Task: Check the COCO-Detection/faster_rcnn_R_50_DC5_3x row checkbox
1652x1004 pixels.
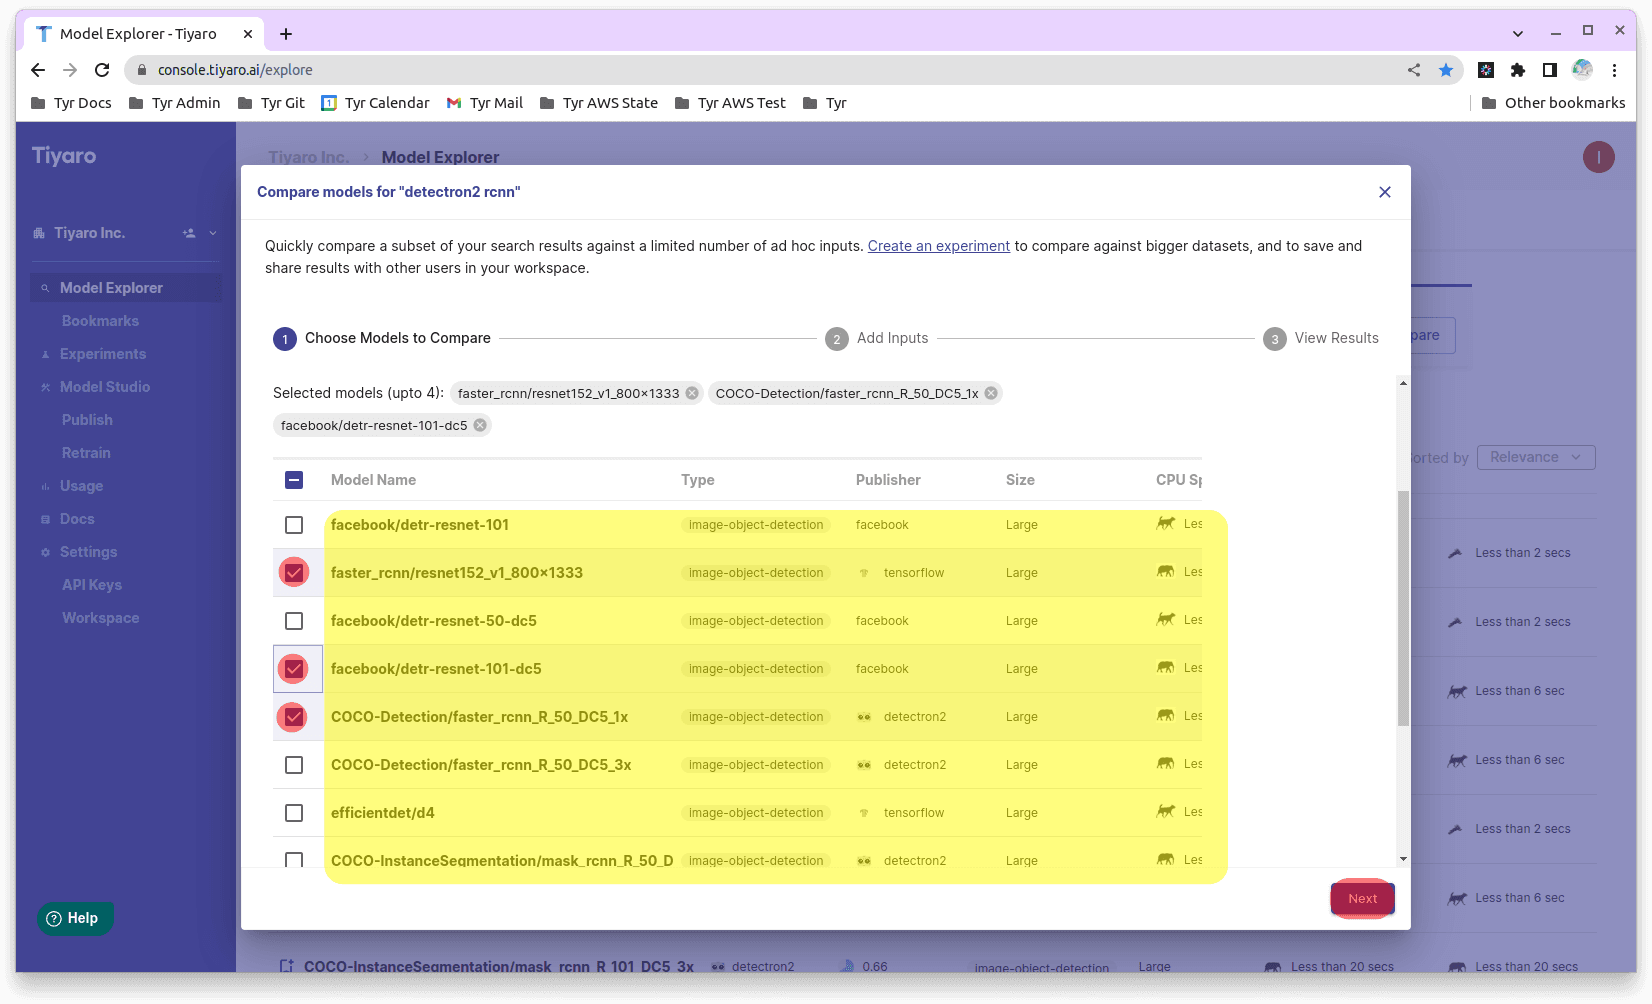Action: click(x=294, y=765)
